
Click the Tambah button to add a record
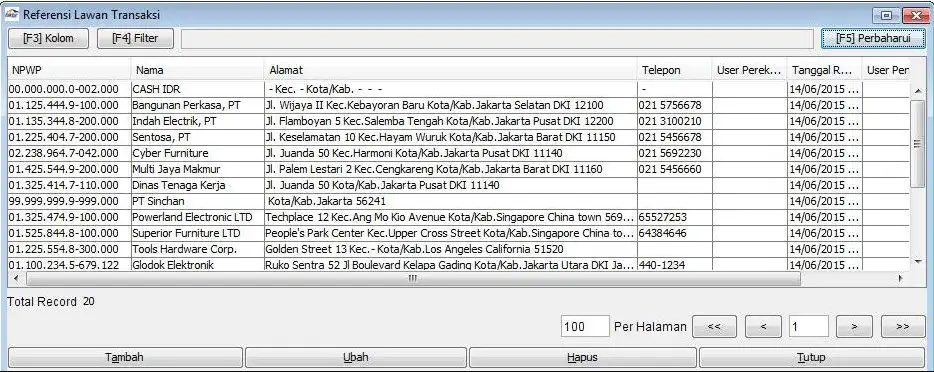pos(124,358)
